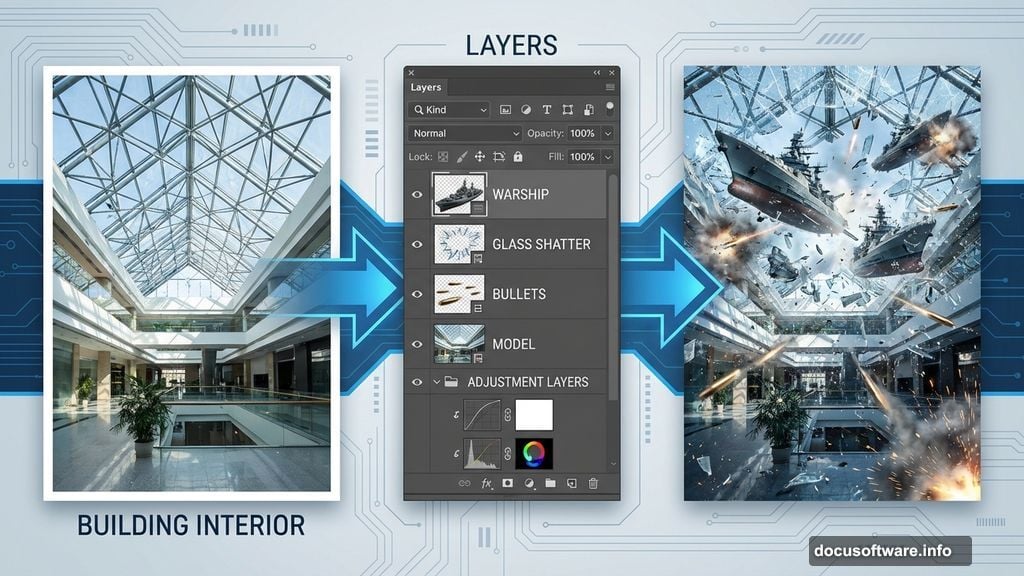
Task: Collapse the ADJUSTMENT LAYERS group
Action: [x=436, y=382]
